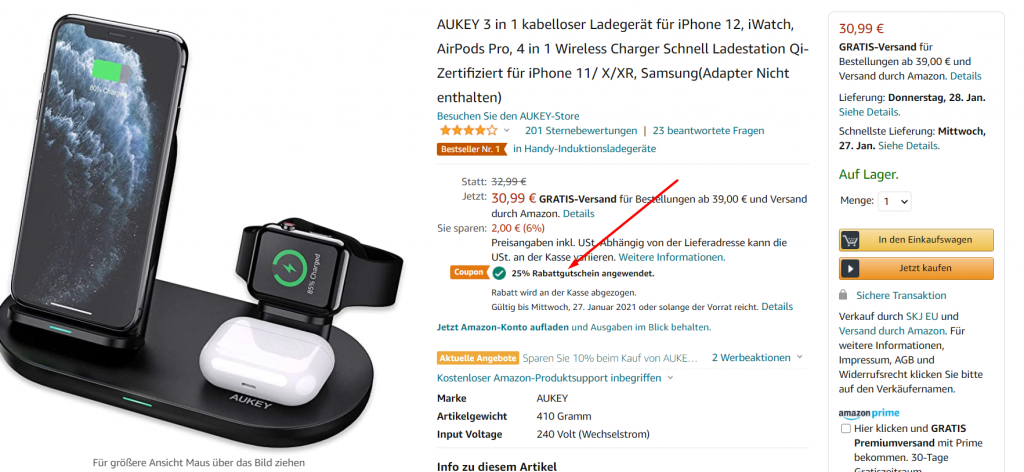Screen dimensions: 1024x472
Task: Open the Handy-Induktionsladegeräte category link
Action: [584, 149]
